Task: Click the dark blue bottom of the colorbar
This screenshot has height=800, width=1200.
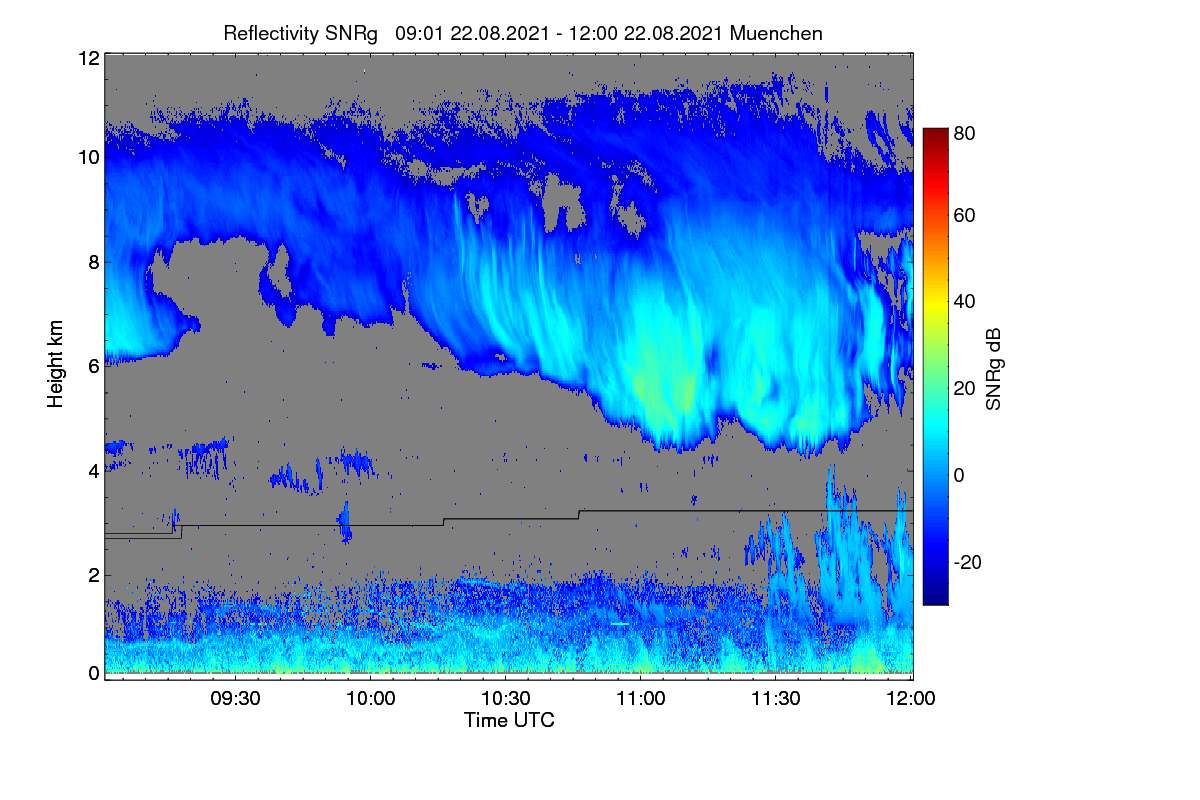Action: click(x=935, y=598)
